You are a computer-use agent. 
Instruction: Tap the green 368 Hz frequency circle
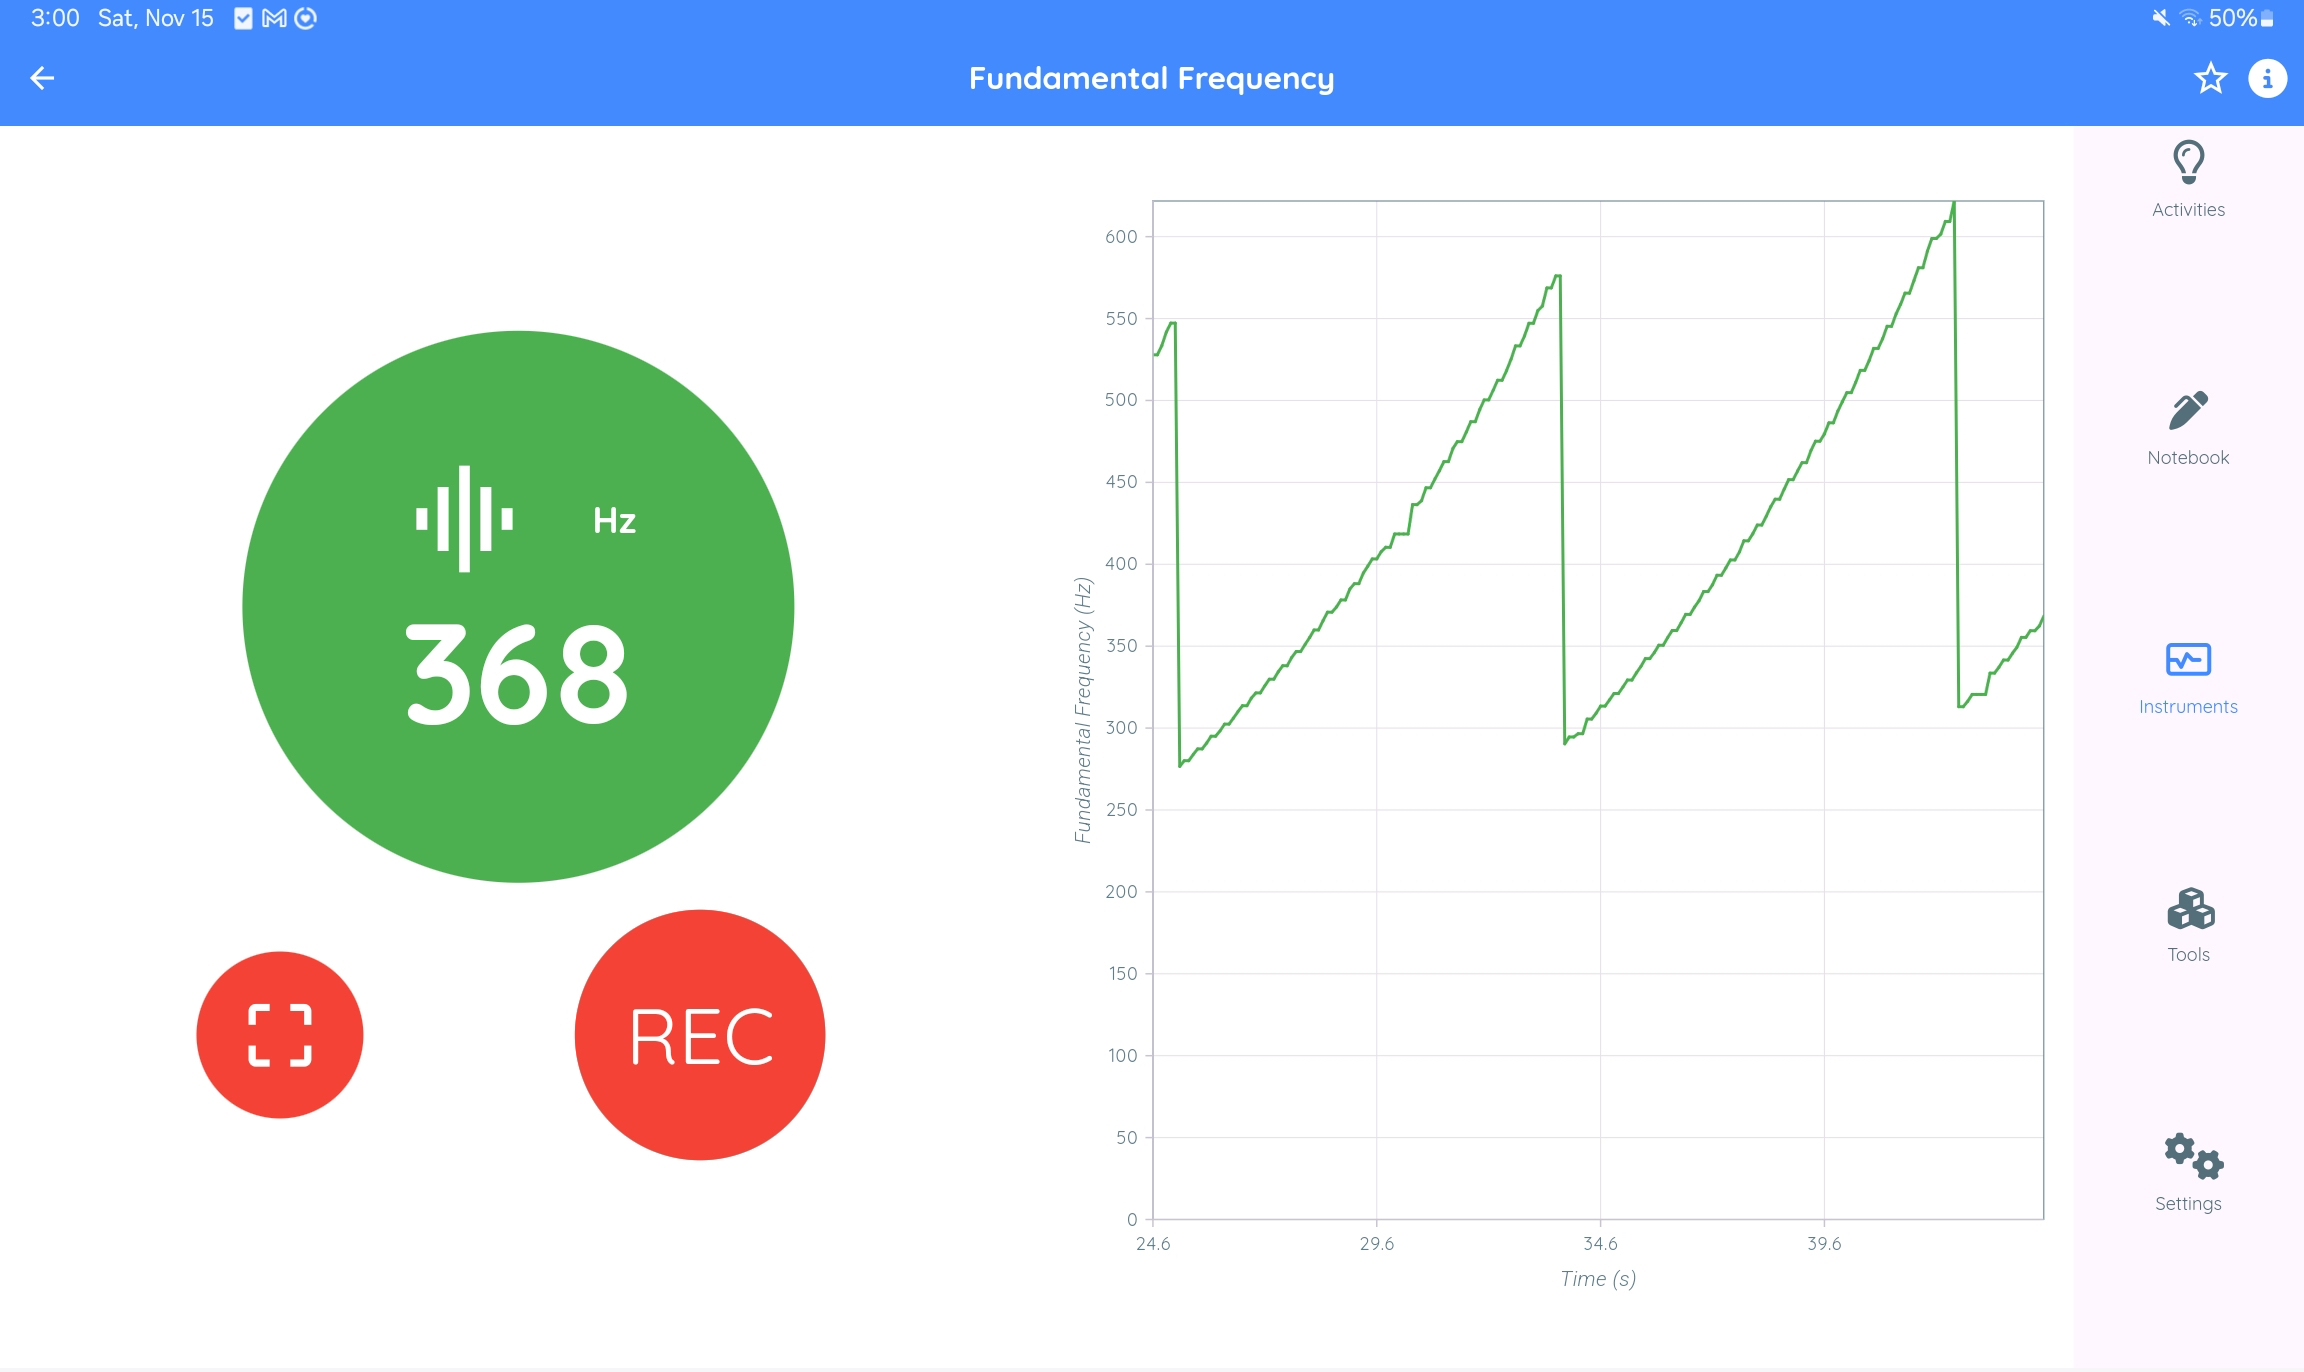point(518,607)
